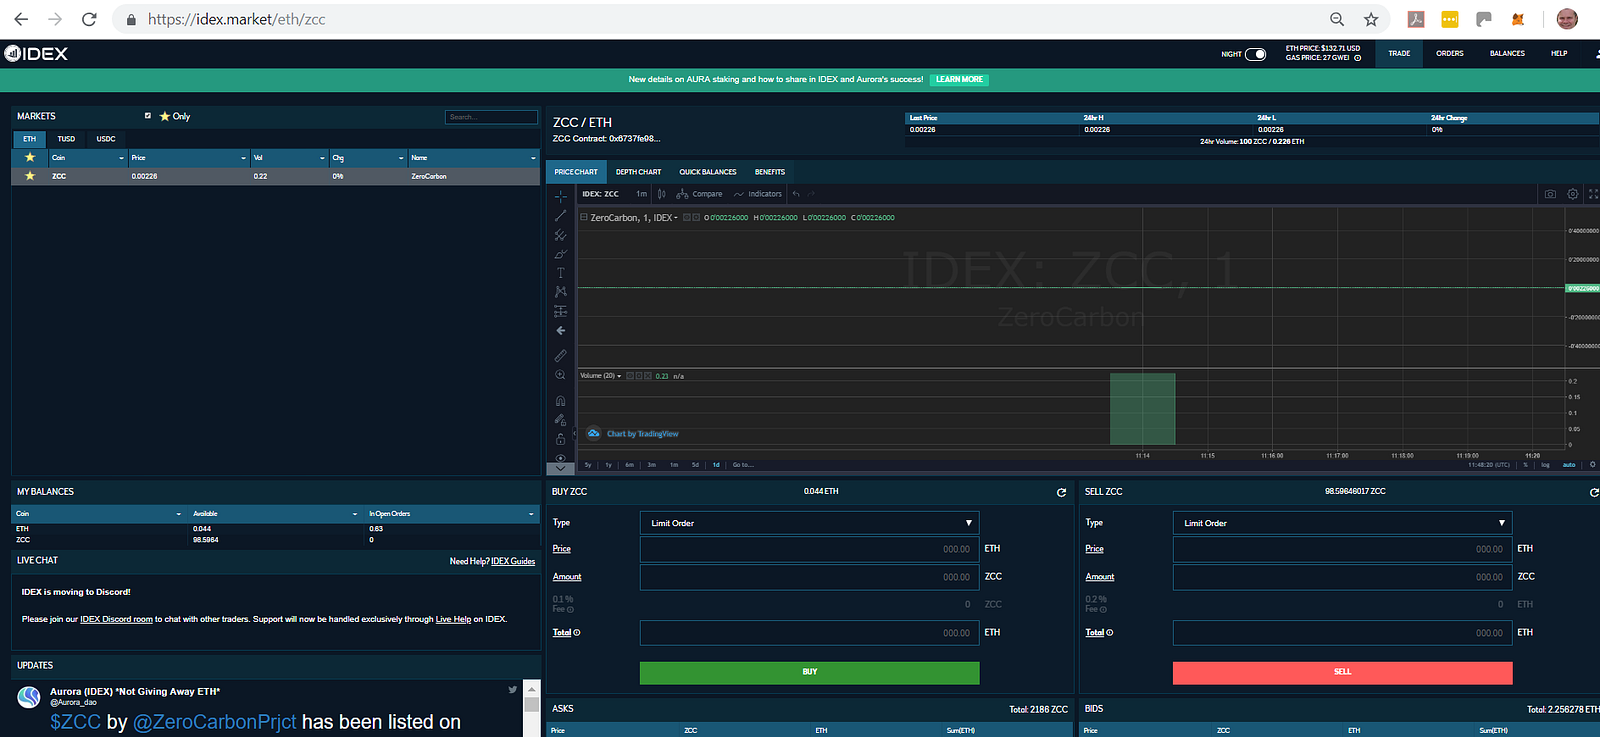Select the trend line drawing tool
Image resolution: width=1600 pixels, height=737 pixels.
[x=560, y=216]
